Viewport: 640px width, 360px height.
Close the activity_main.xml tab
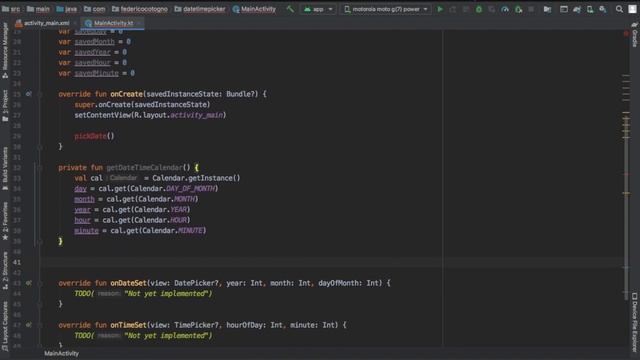pyautogui.click(x=75, y=24)
